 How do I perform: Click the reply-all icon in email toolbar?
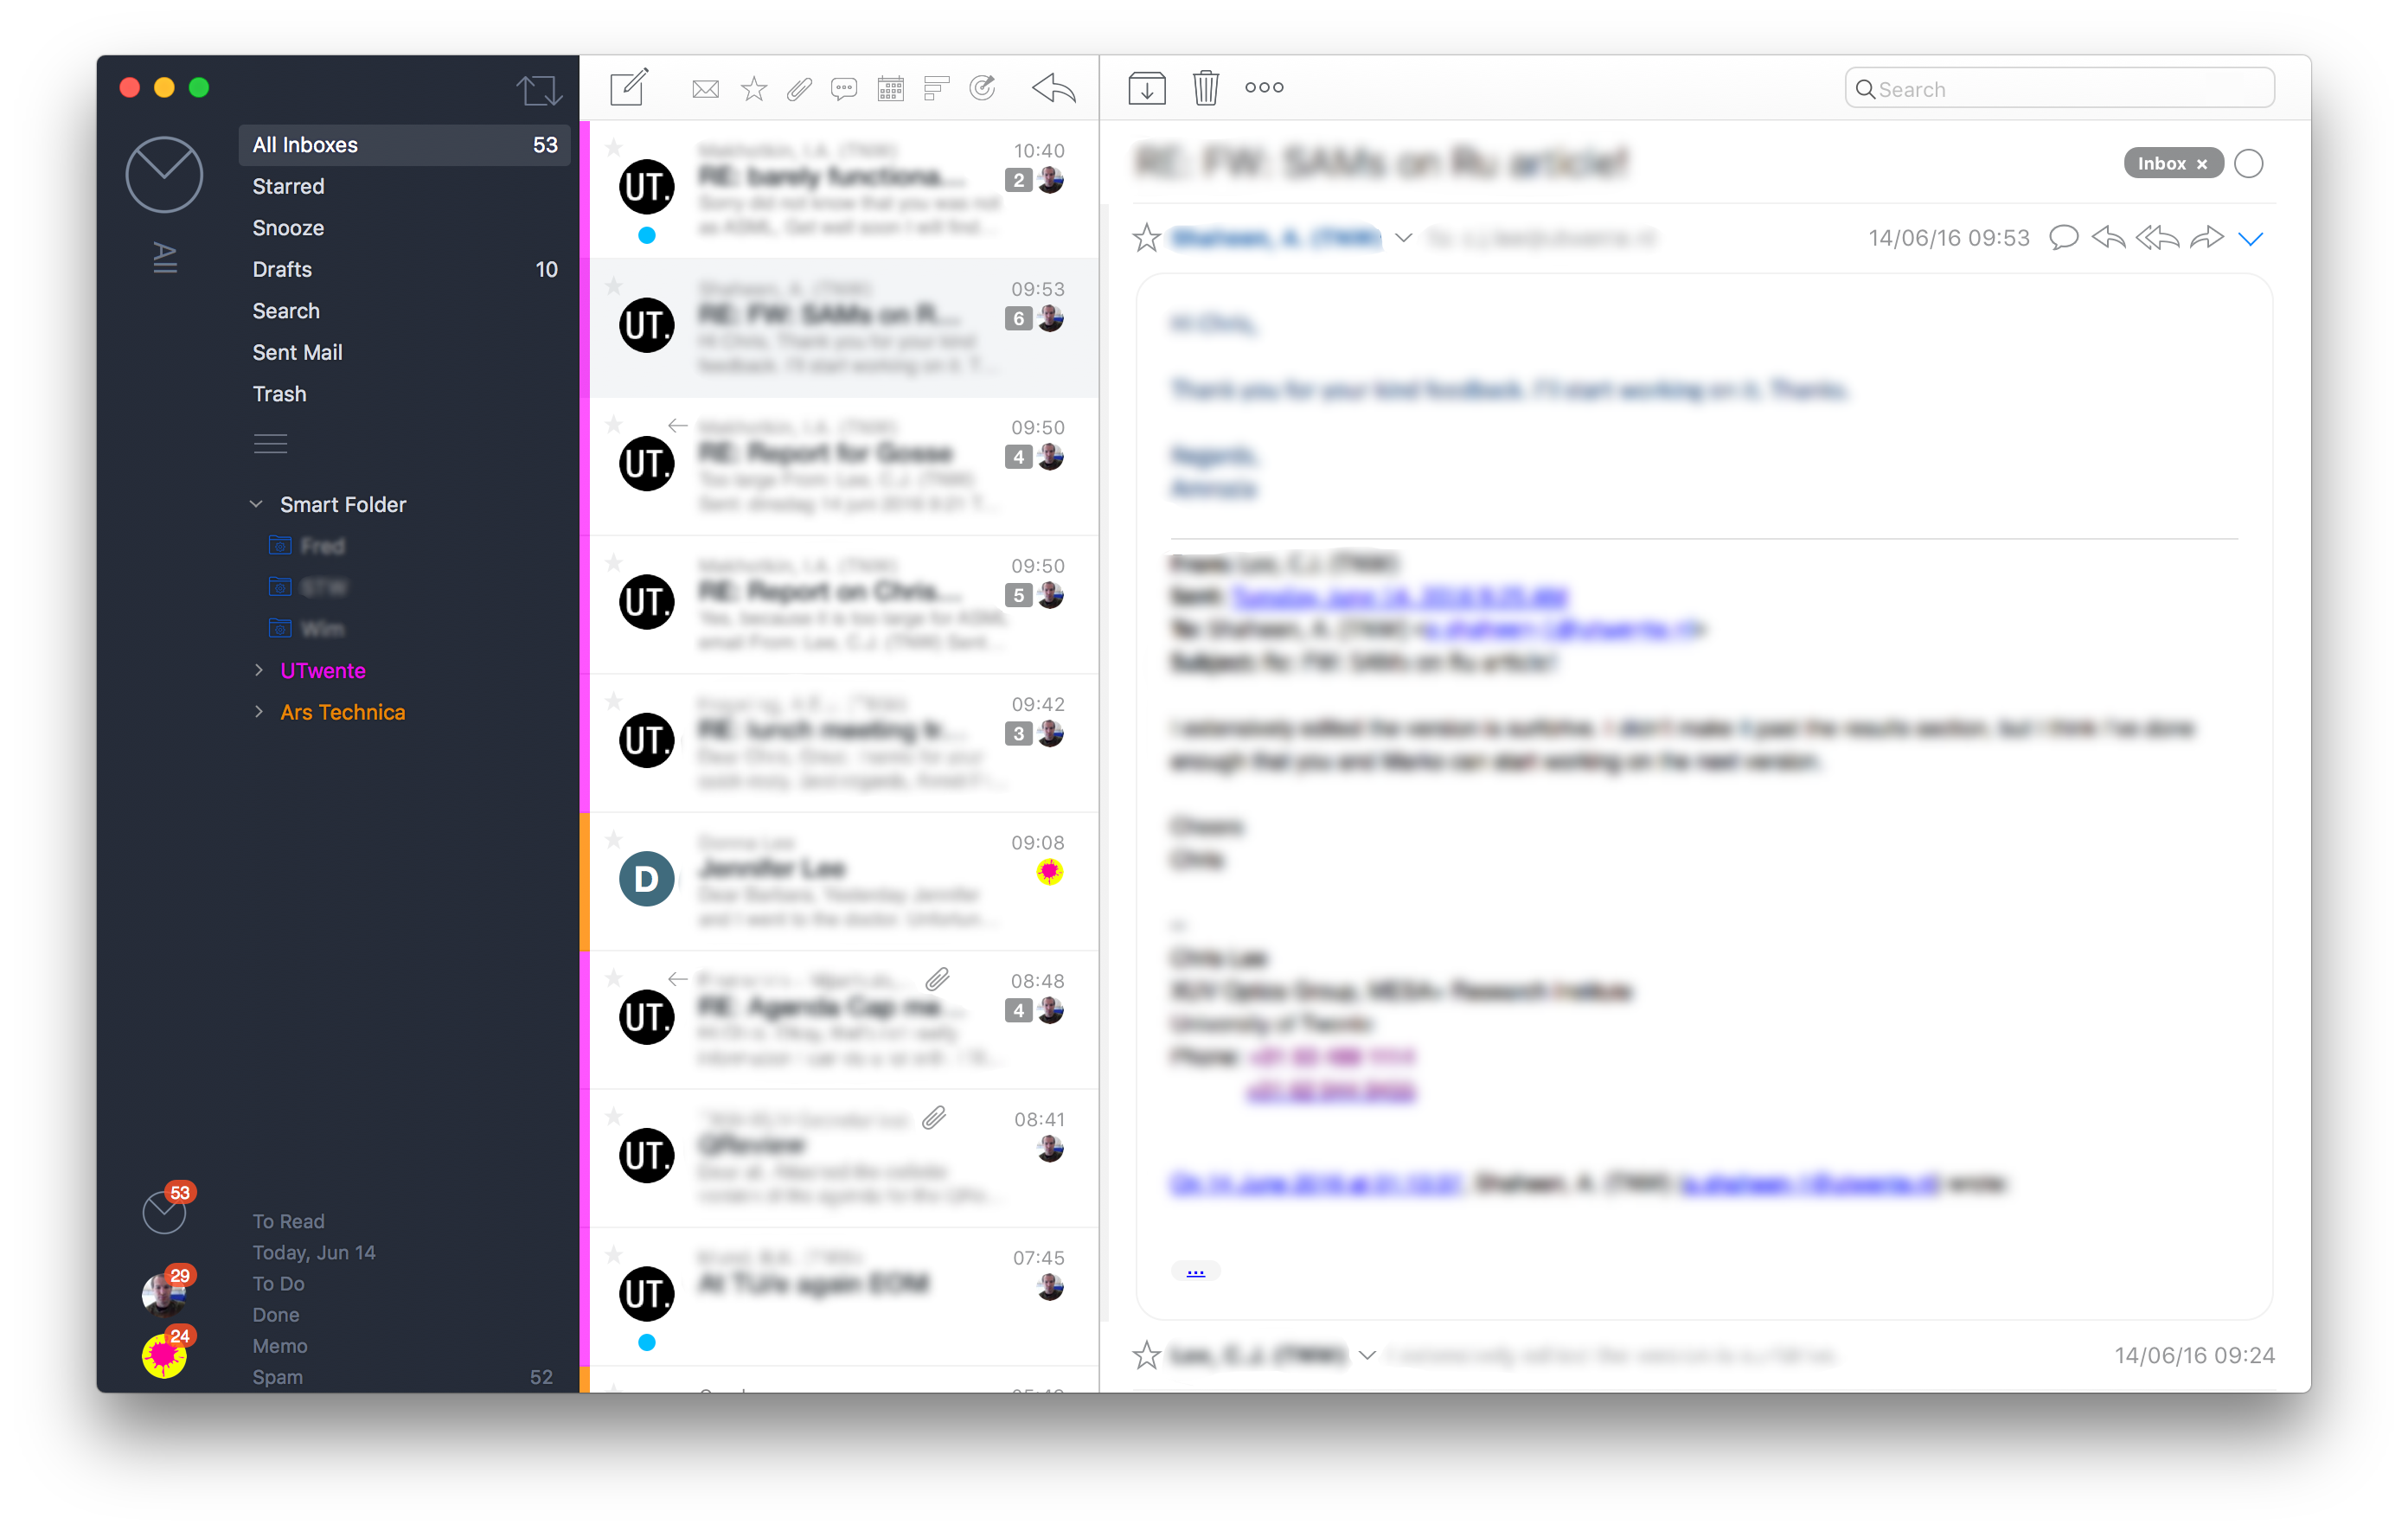(2155, 235)
